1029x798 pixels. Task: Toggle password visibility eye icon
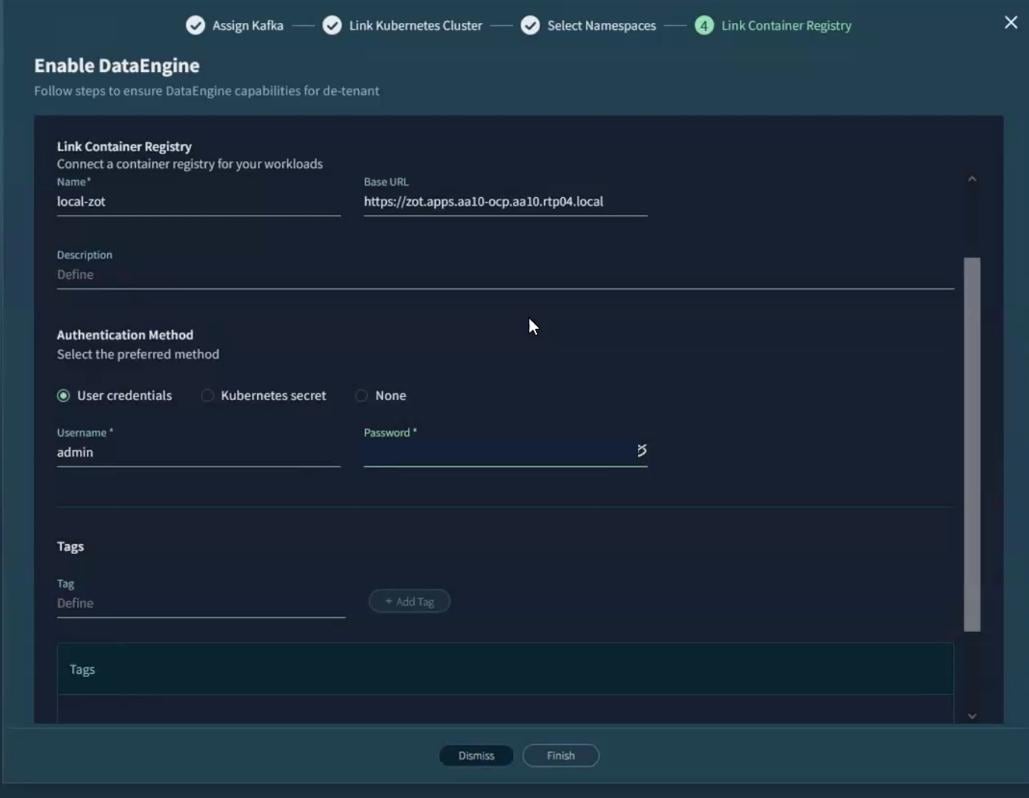tap(641, 450)
